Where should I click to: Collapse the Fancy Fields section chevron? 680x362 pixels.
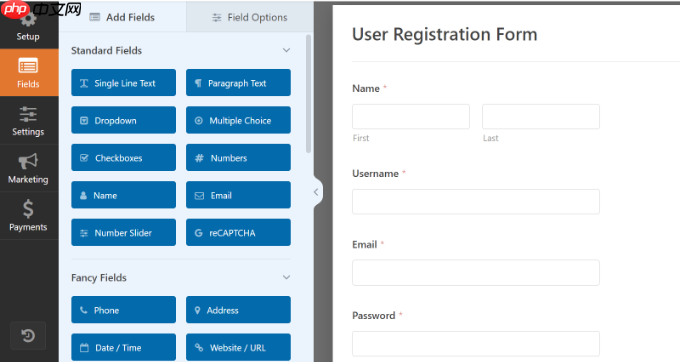point(286,277)
